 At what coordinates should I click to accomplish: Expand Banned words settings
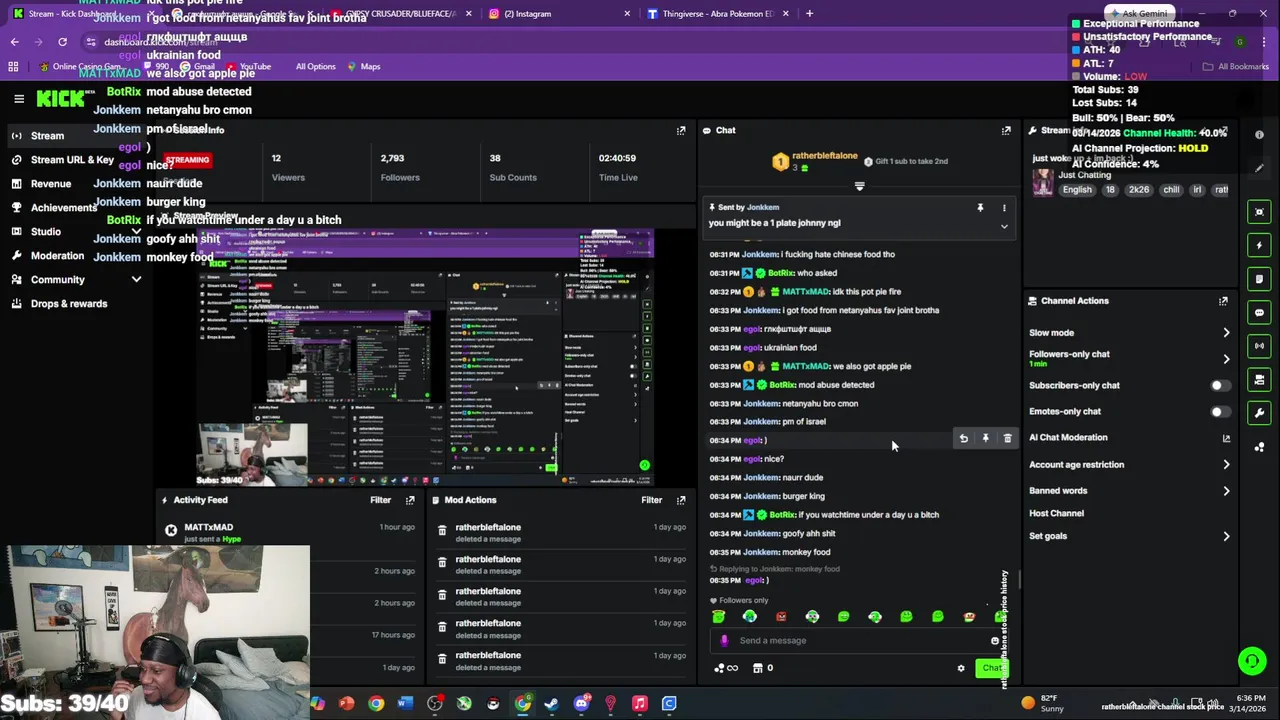pos(1226,491)
